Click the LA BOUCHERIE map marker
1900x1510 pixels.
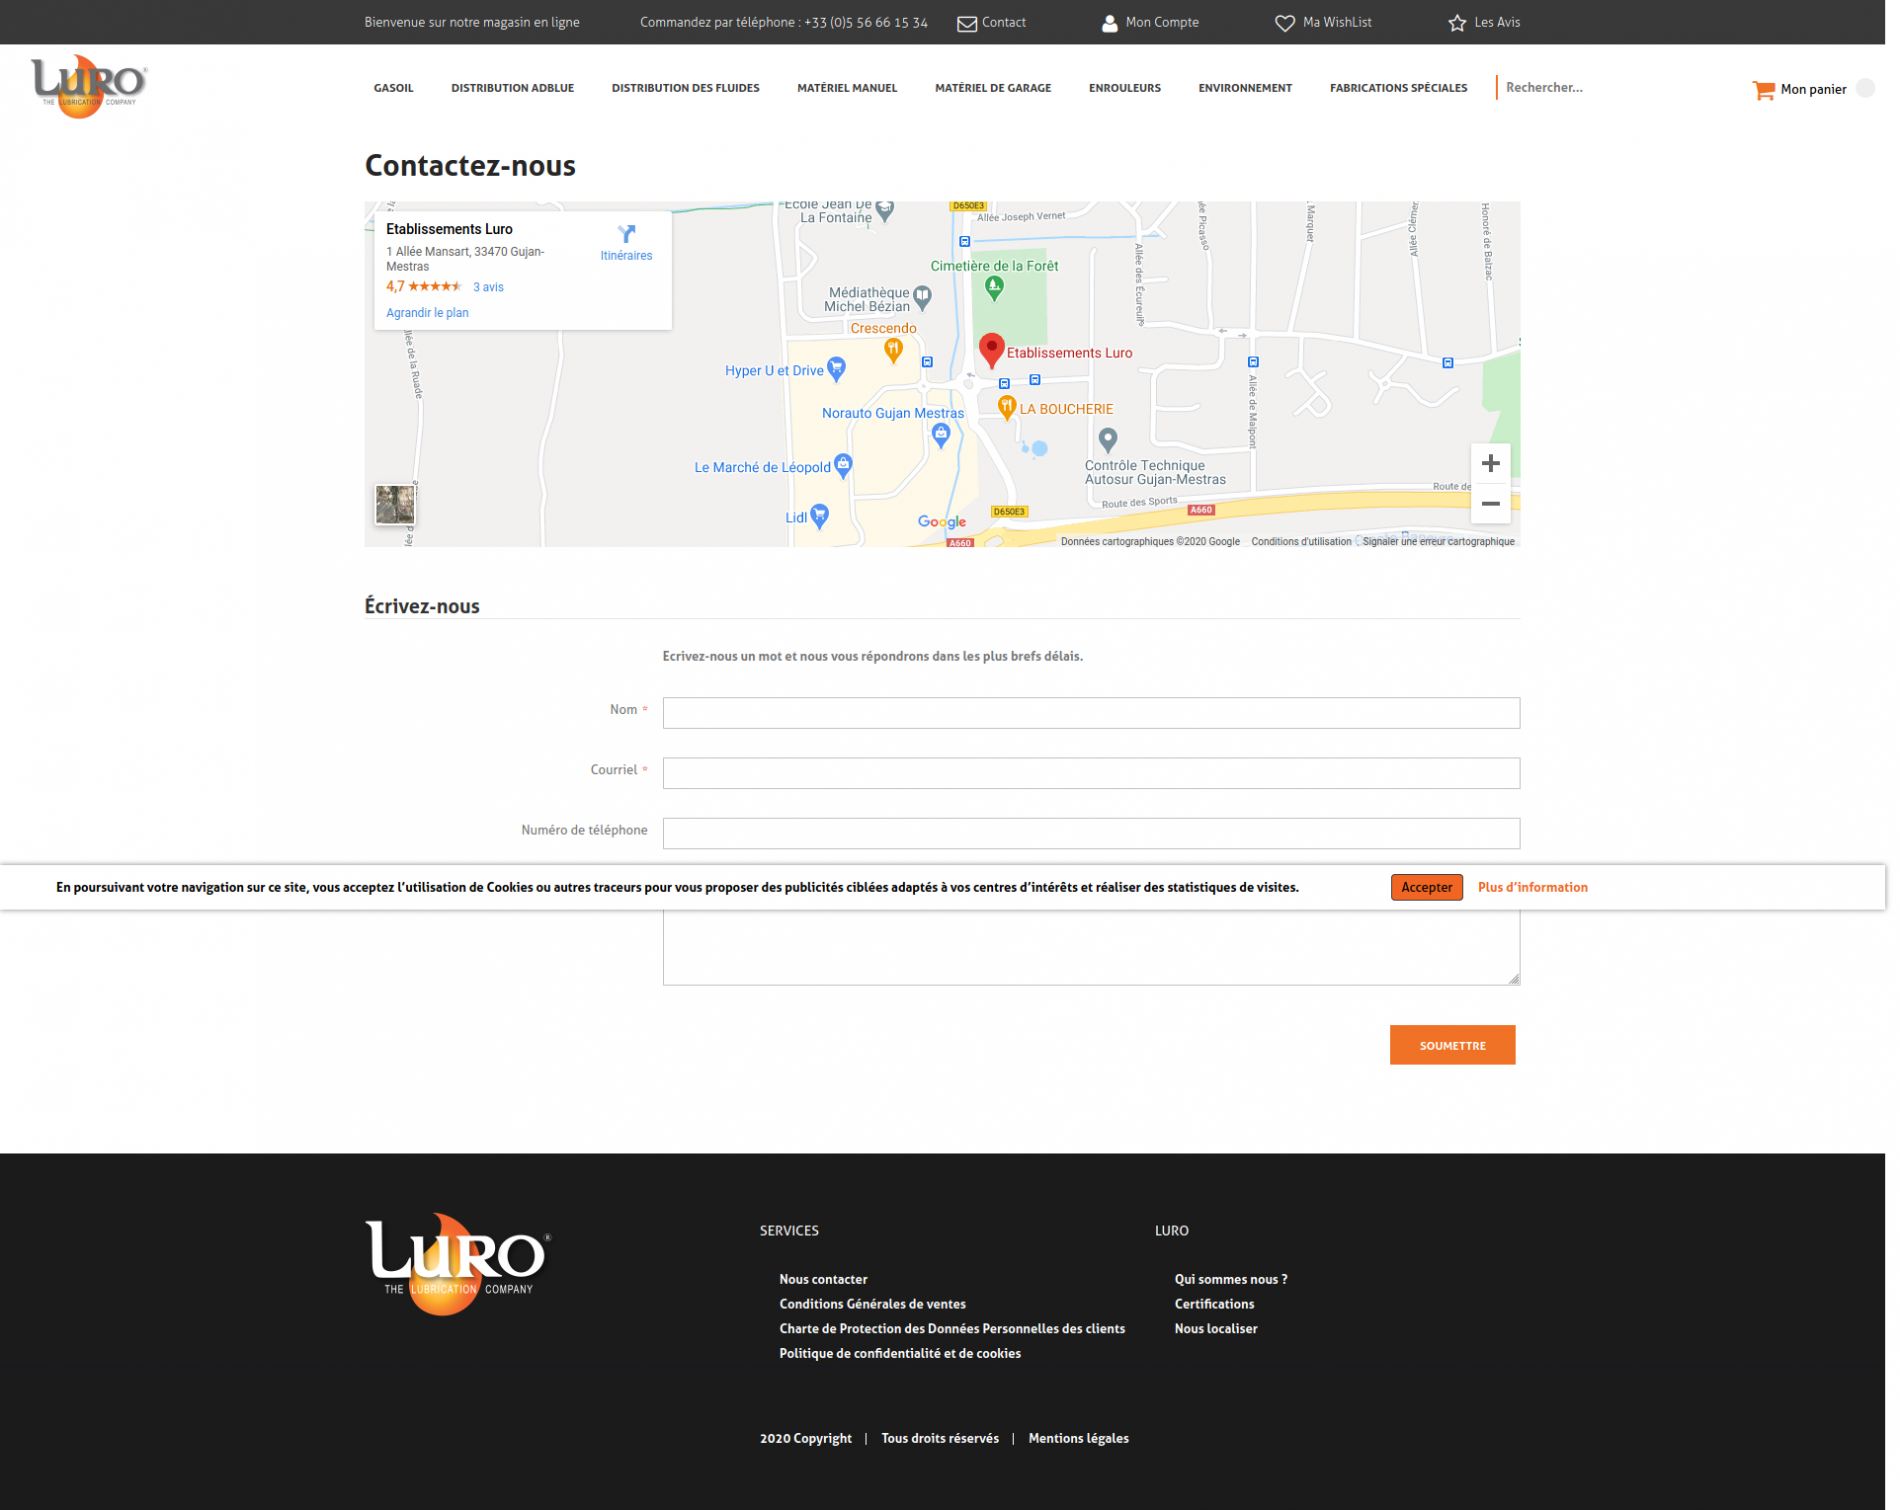coord(1007,407)
